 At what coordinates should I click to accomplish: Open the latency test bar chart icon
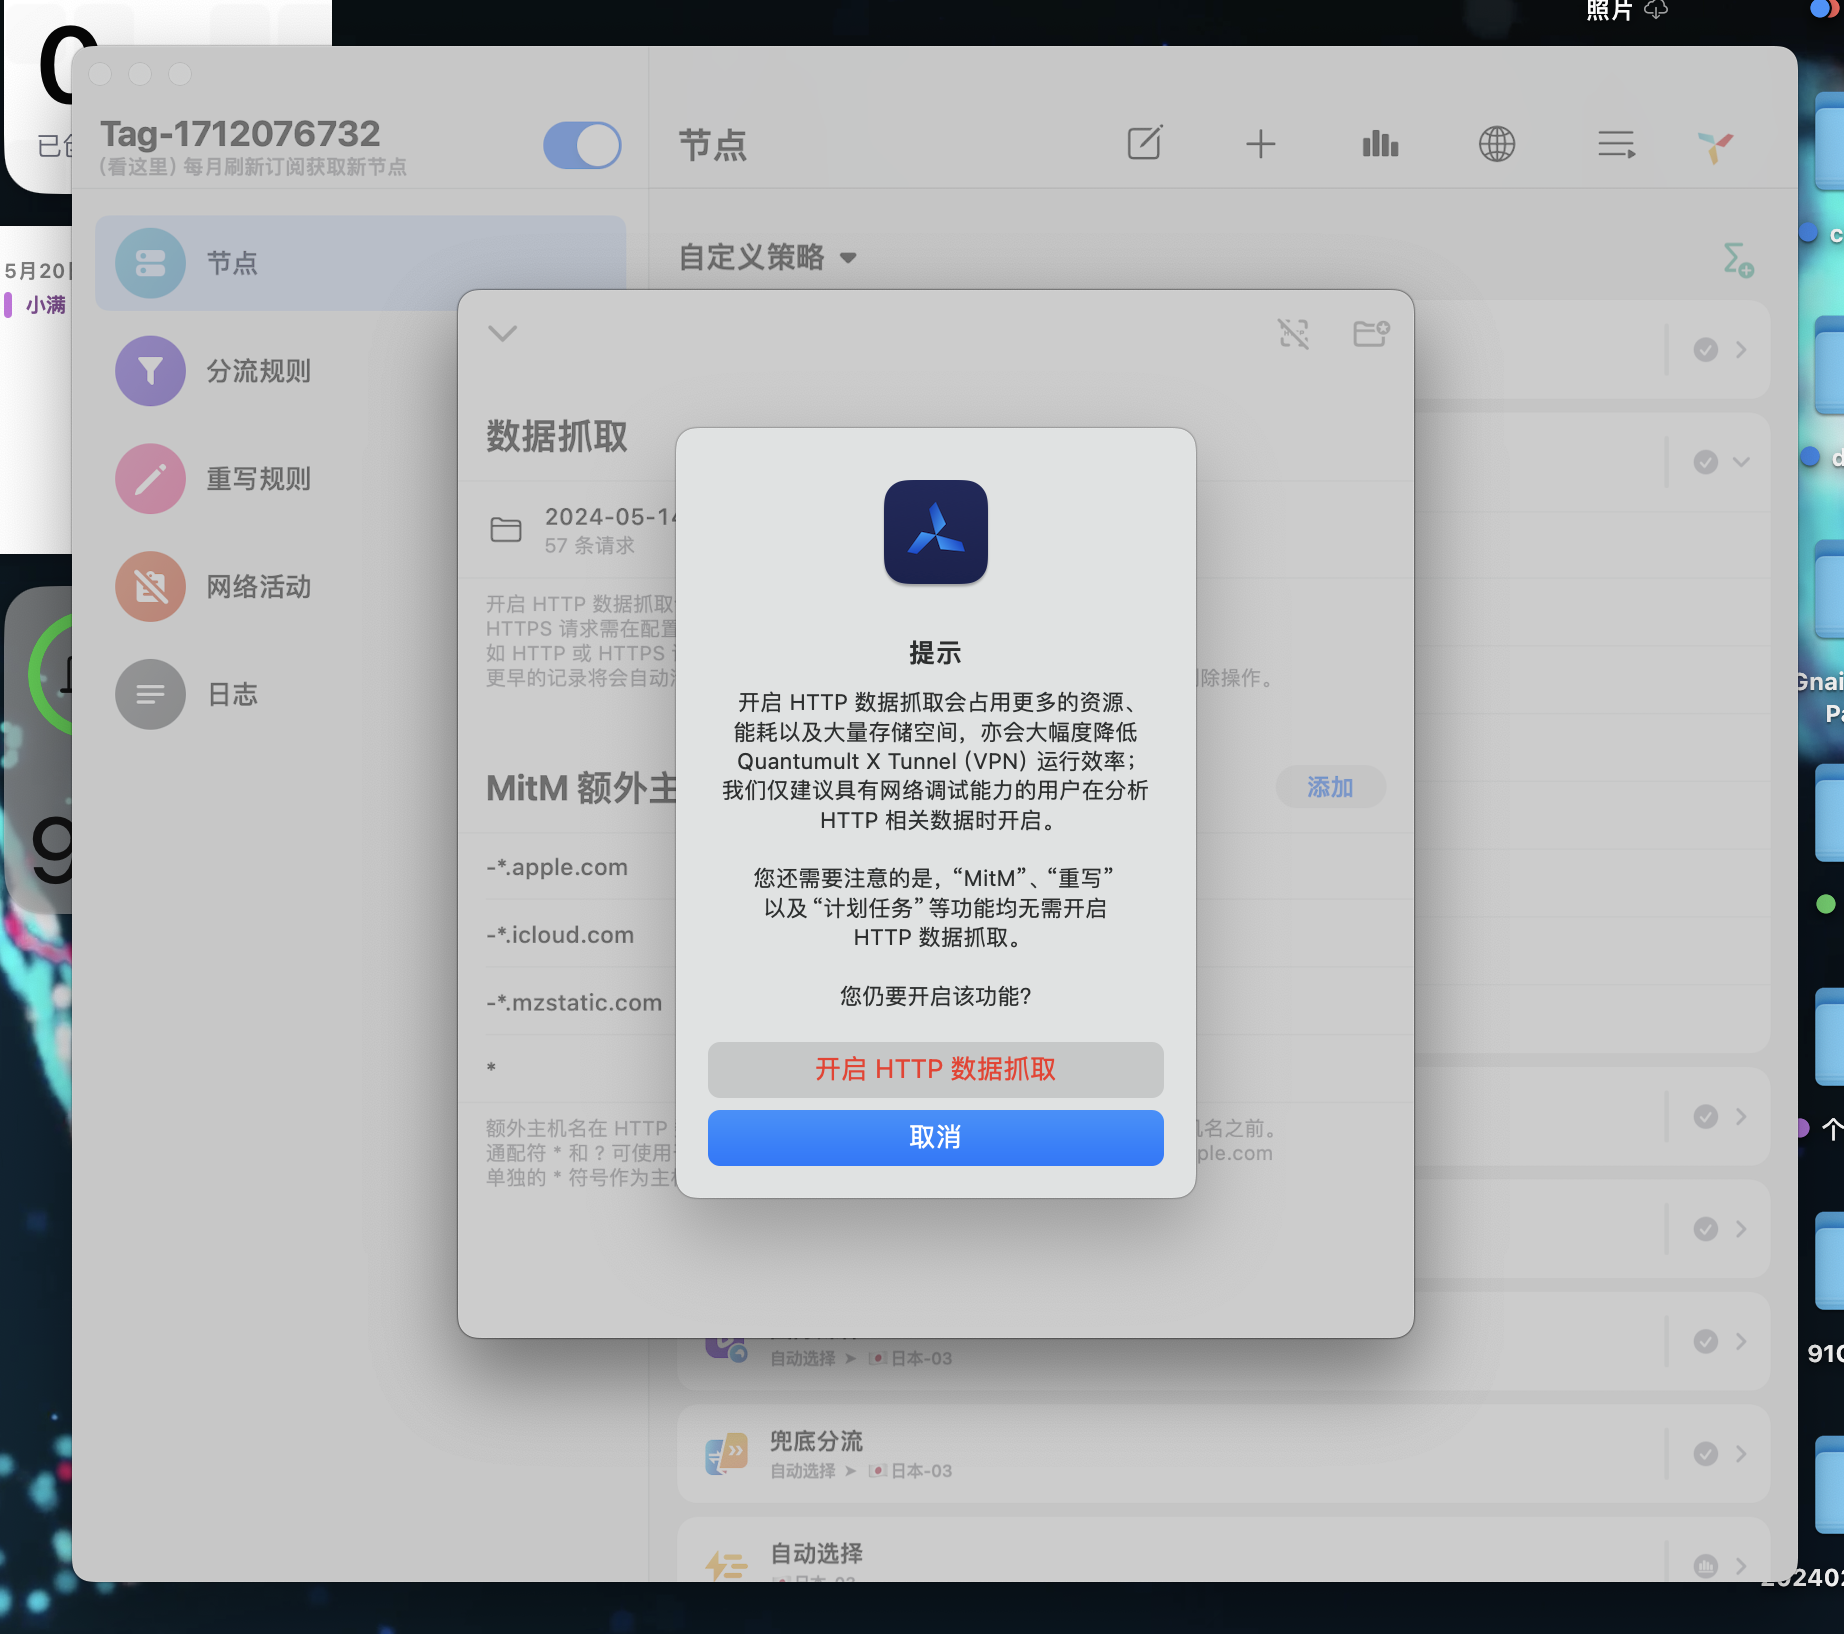point(1379,143)
